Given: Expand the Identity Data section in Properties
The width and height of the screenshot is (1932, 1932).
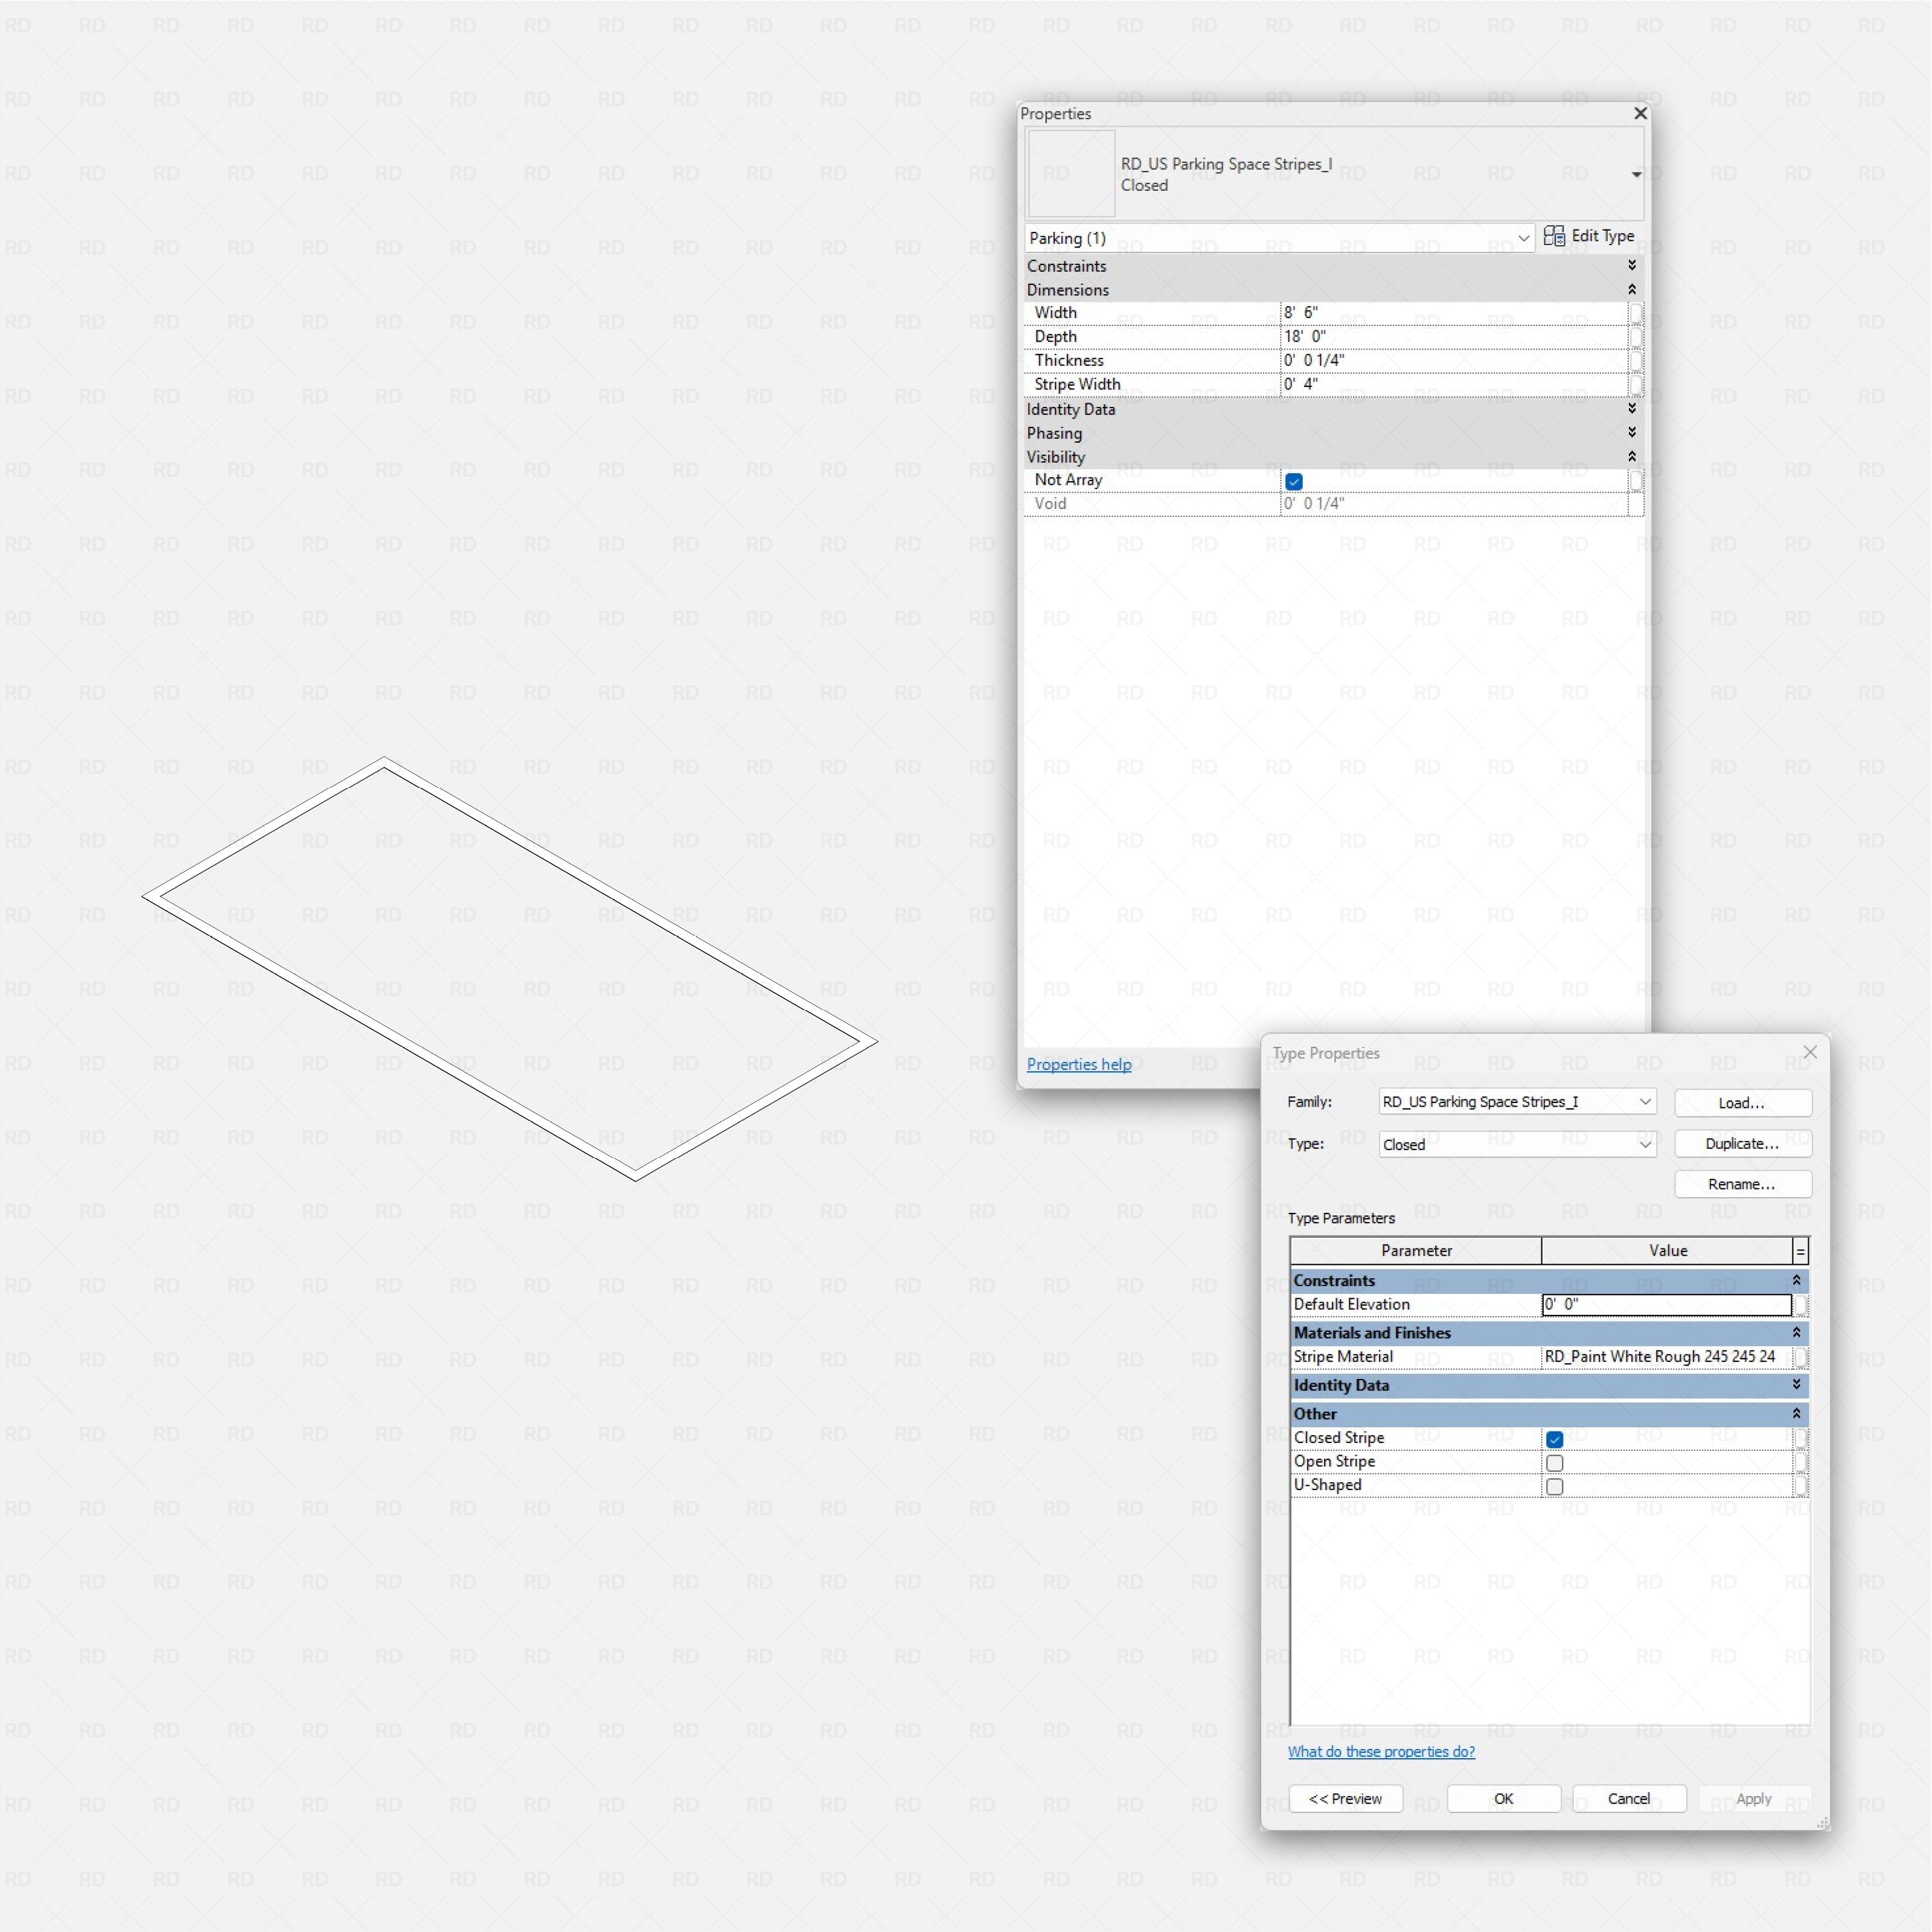Looking at the screenshot, I should point(1631,408).
